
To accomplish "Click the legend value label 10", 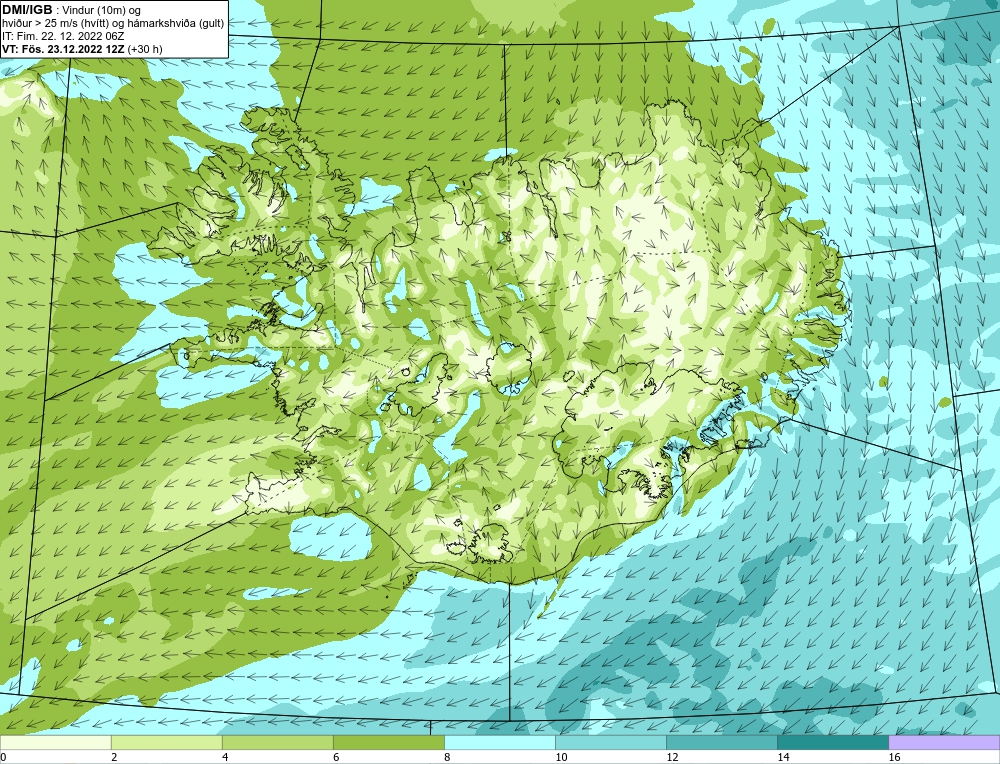I will tap(561, 757).
